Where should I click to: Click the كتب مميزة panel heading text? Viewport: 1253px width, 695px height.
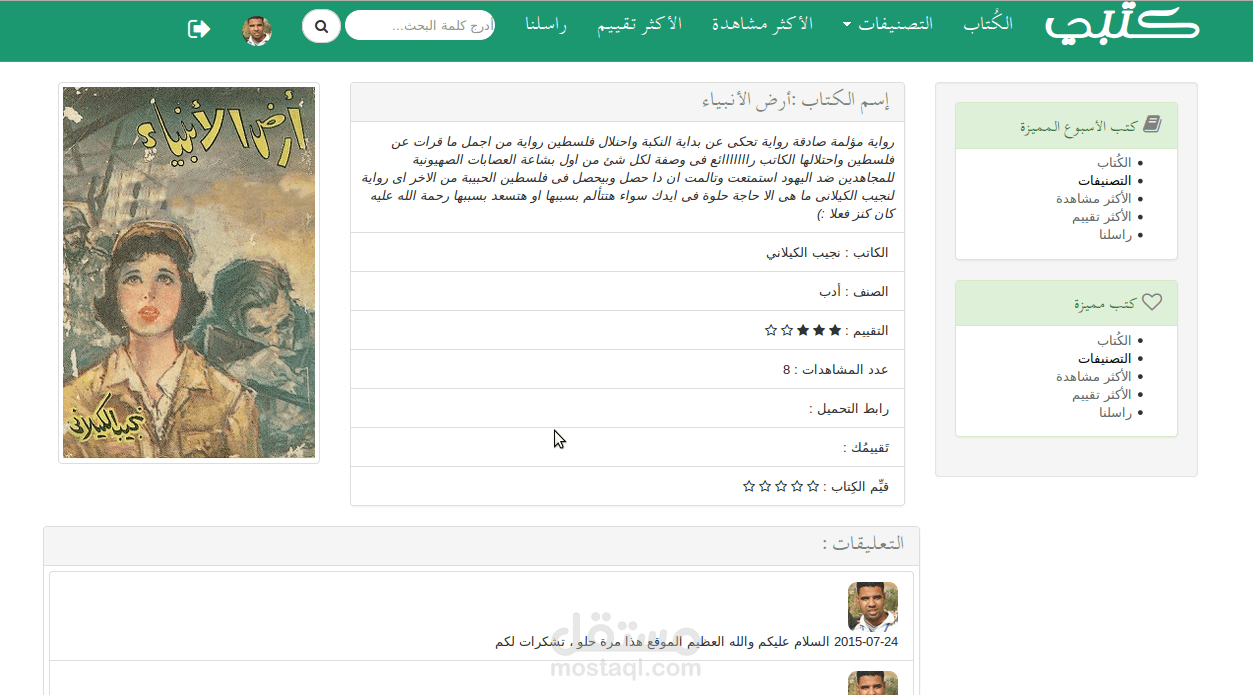1105,303
